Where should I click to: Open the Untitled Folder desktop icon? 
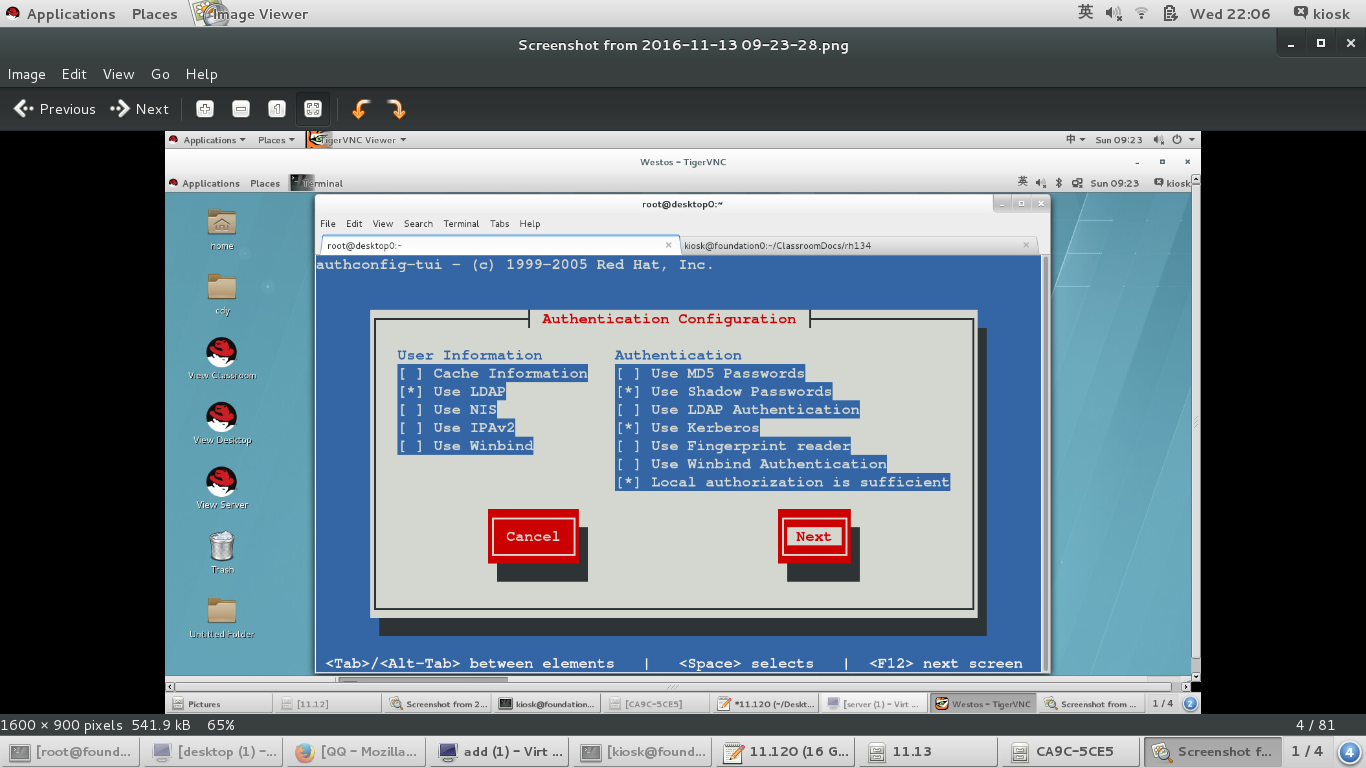tap(222, 618)
